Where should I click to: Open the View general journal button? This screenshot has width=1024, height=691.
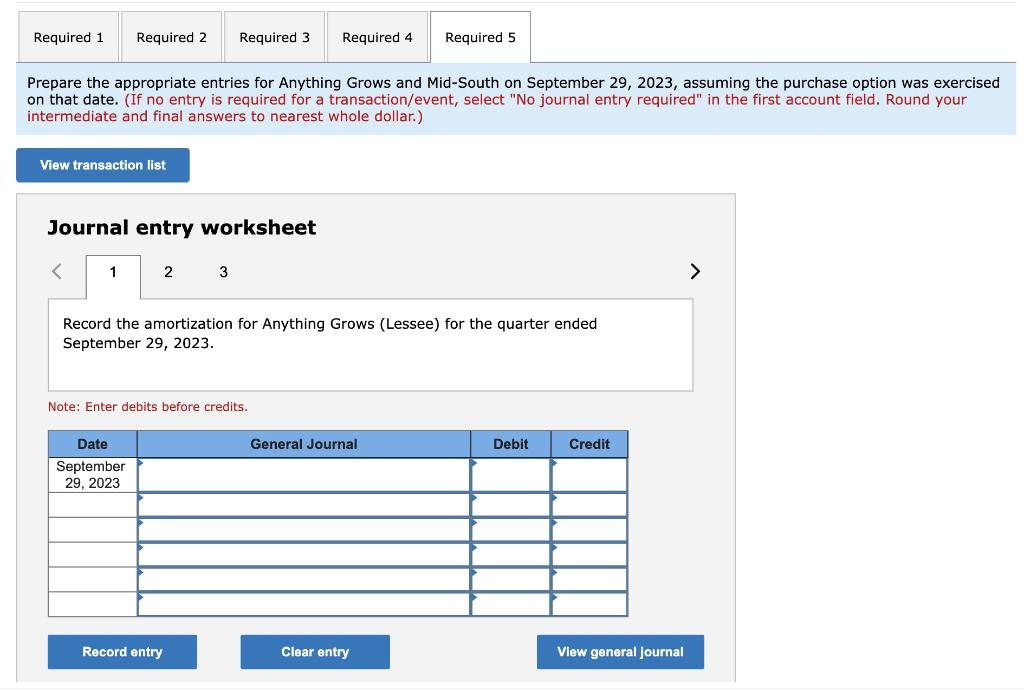point(620,651)
